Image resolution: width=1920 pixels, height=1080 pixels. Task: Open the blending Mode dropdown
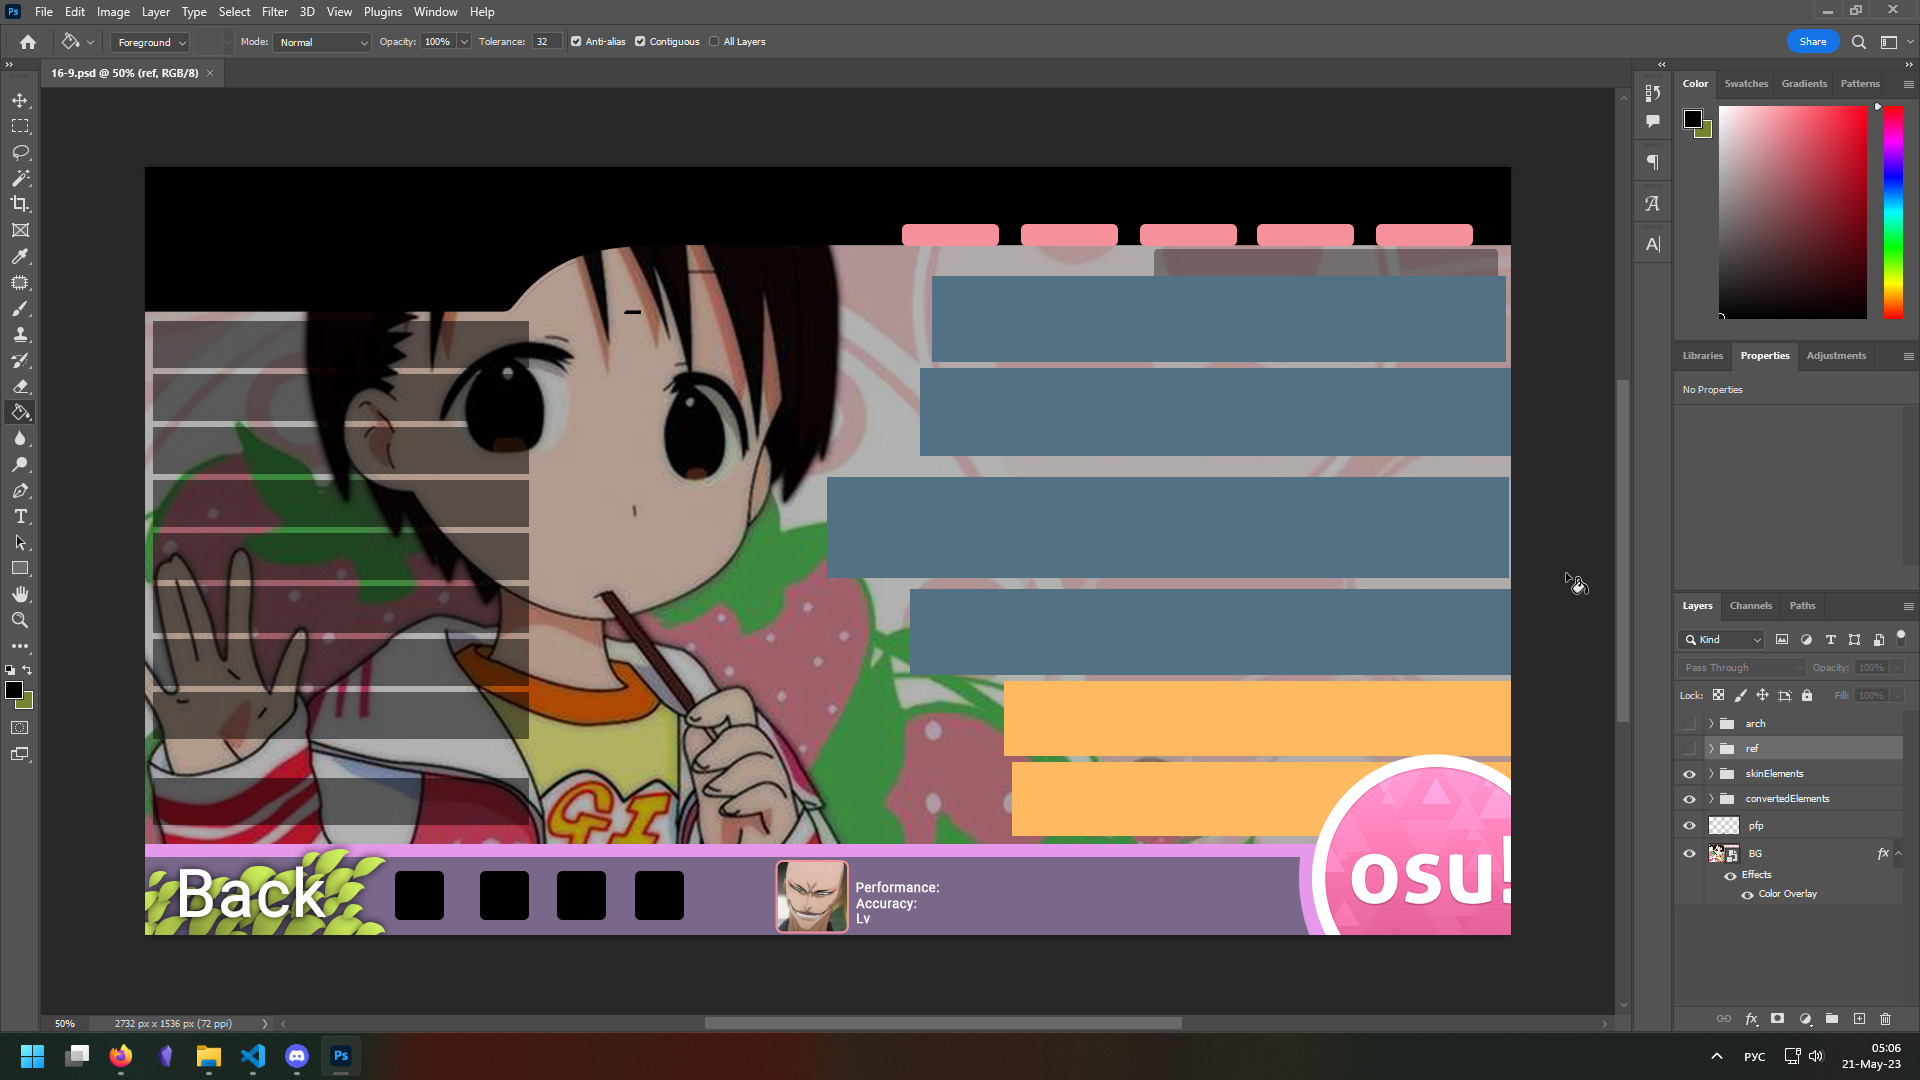pyautogui.click(x=322, y=42)
